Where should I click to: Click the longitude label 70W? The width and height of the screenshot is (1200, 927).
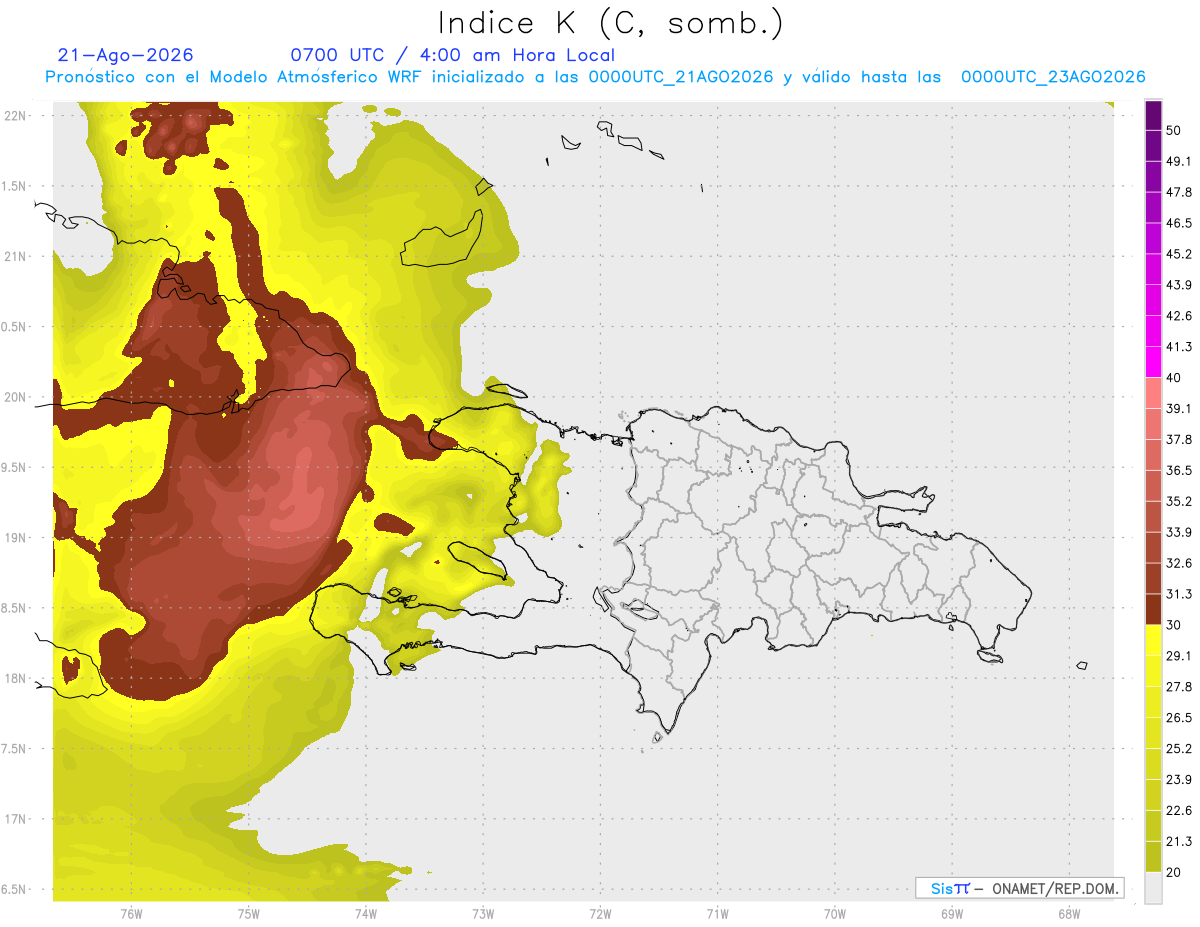(x=834, y=914)
